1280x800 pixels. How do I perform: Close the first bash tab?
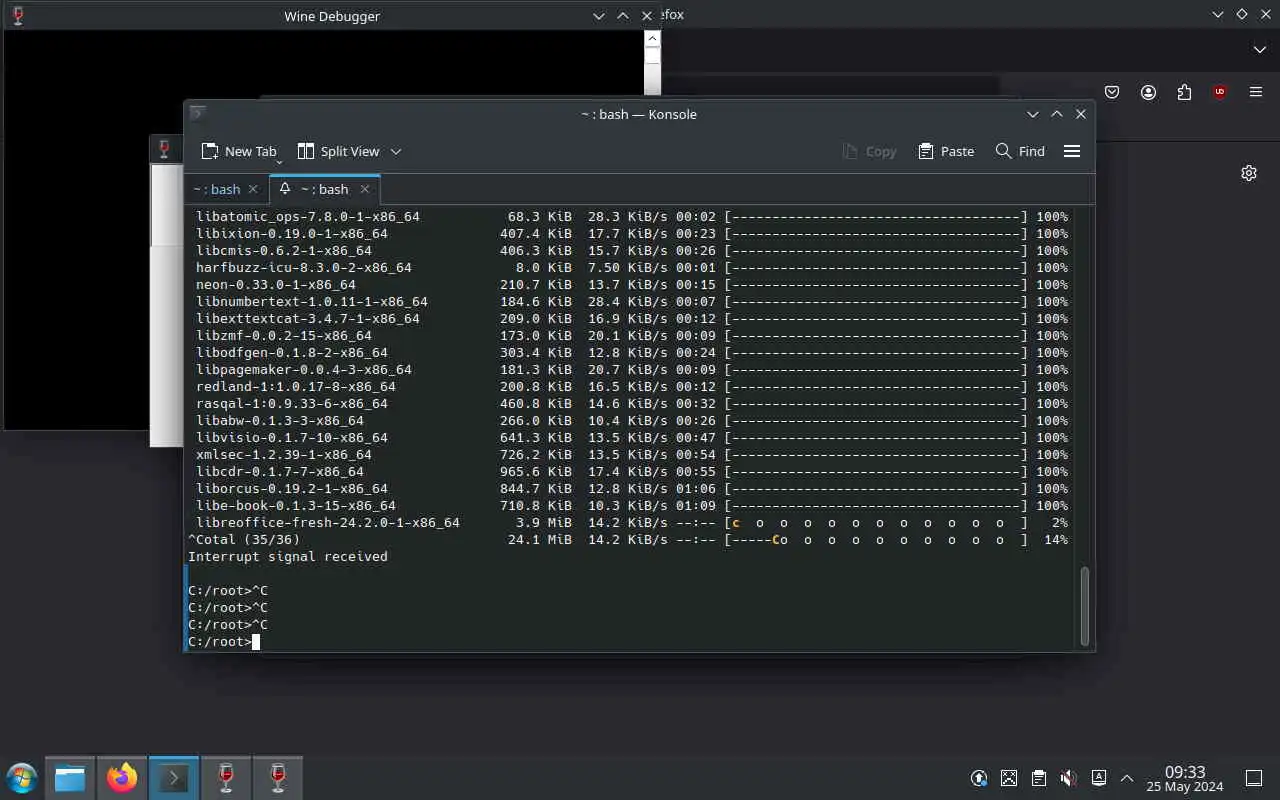click(x=253, y=189)
